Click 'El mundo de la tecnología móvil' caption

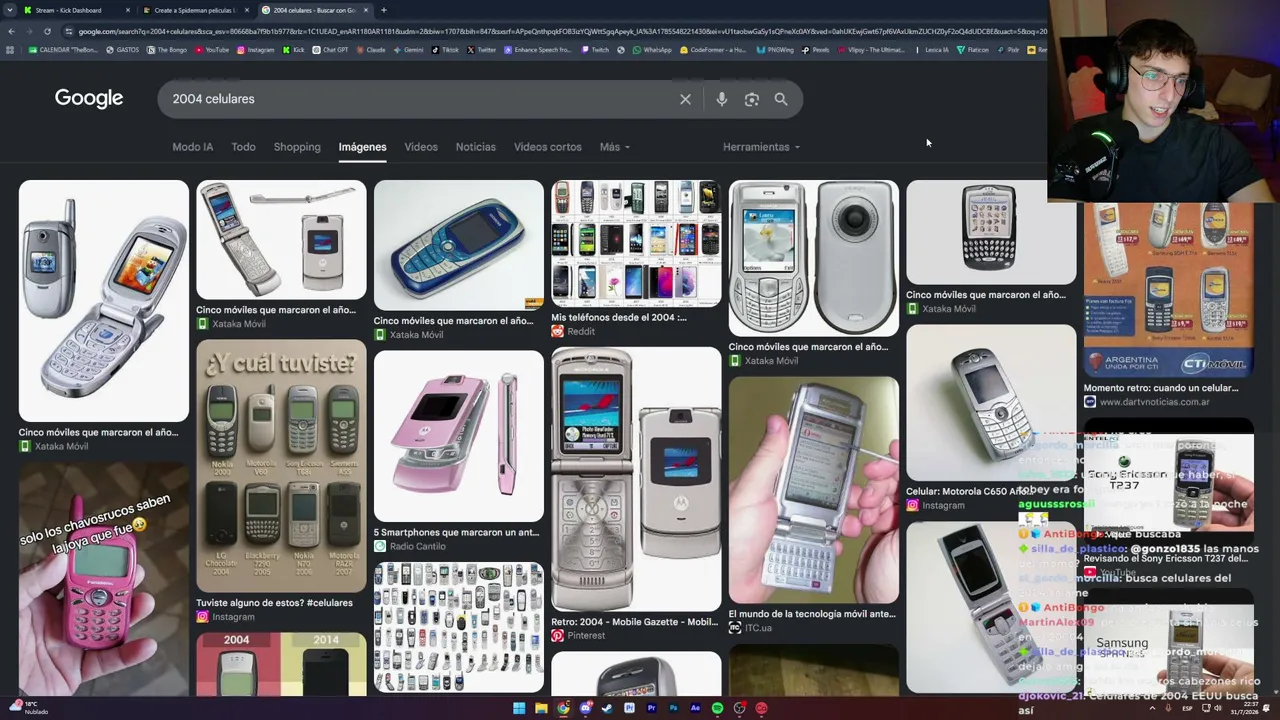point(812,614)
